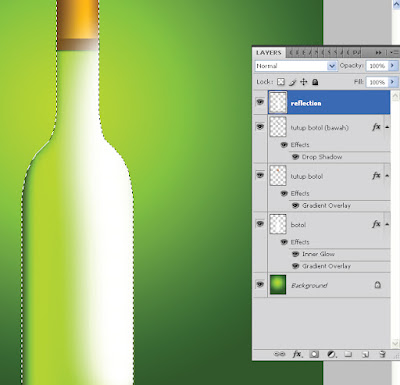Viewport: 400px width, 385px height.
Task: Click the tutup botol (bawah) layer thumbnail
Action: click(x=278, y=127)
